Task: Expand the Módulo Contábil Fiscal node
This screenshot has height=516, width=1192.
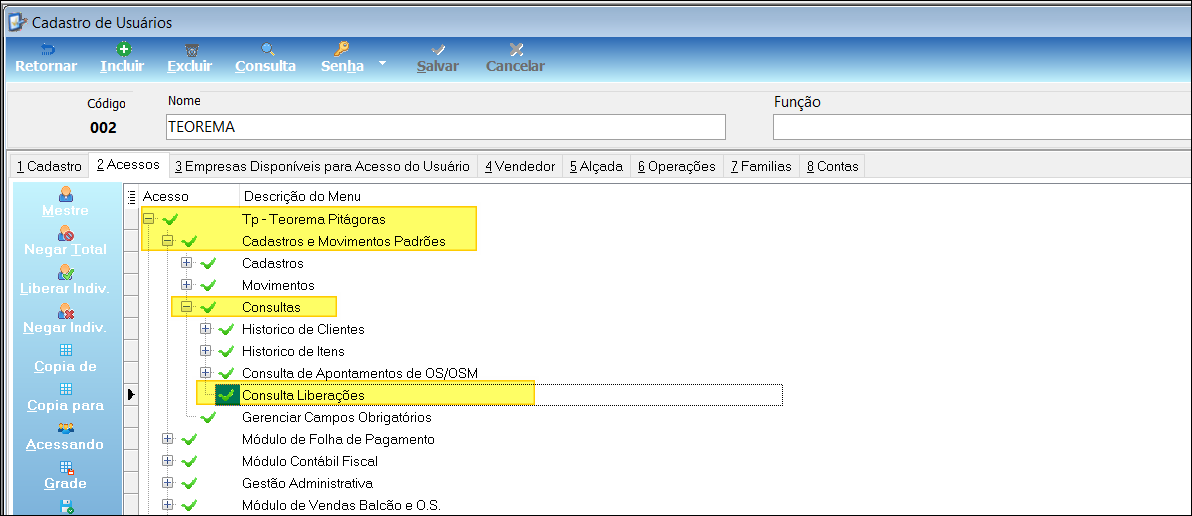Action: [x=168, y=461]
